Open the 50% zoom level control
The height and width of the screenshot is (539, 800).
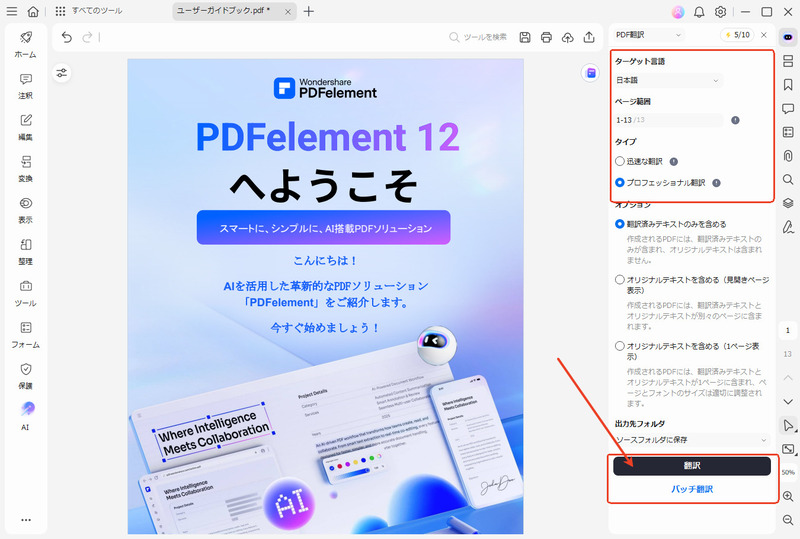pyautogui.click(x=788, y=473)
